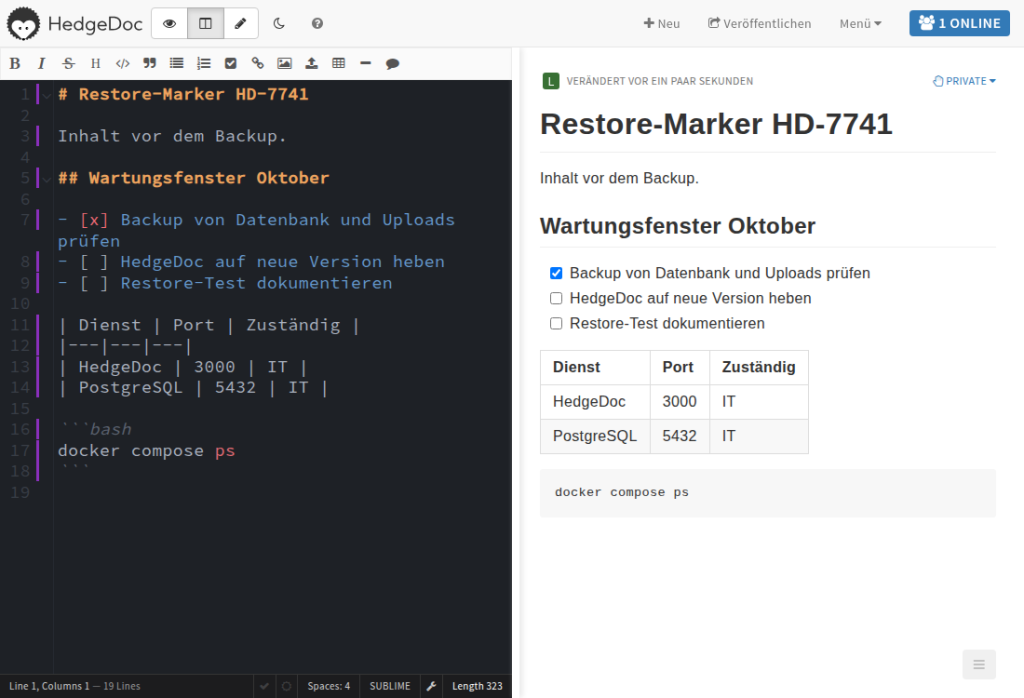Screen dimensions: 1024x698
Task: Click the HedgeDoc hedgehog logo
Action: (x=24, y=24)
